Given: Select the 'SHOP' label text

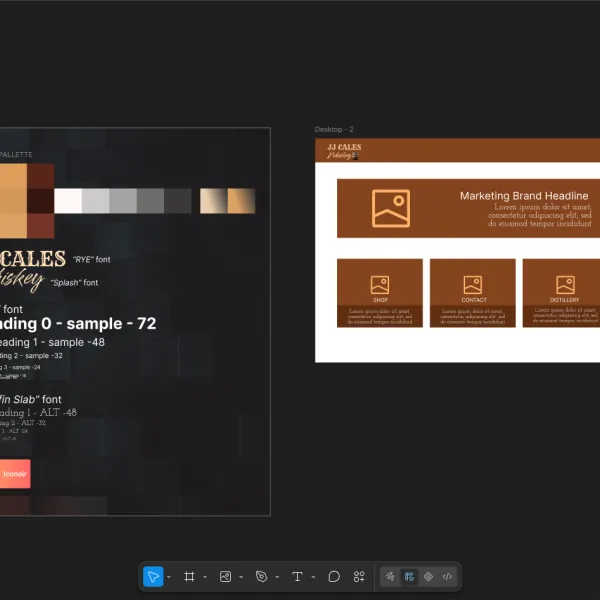Looking at the screenshot, I should click(380, 300).
